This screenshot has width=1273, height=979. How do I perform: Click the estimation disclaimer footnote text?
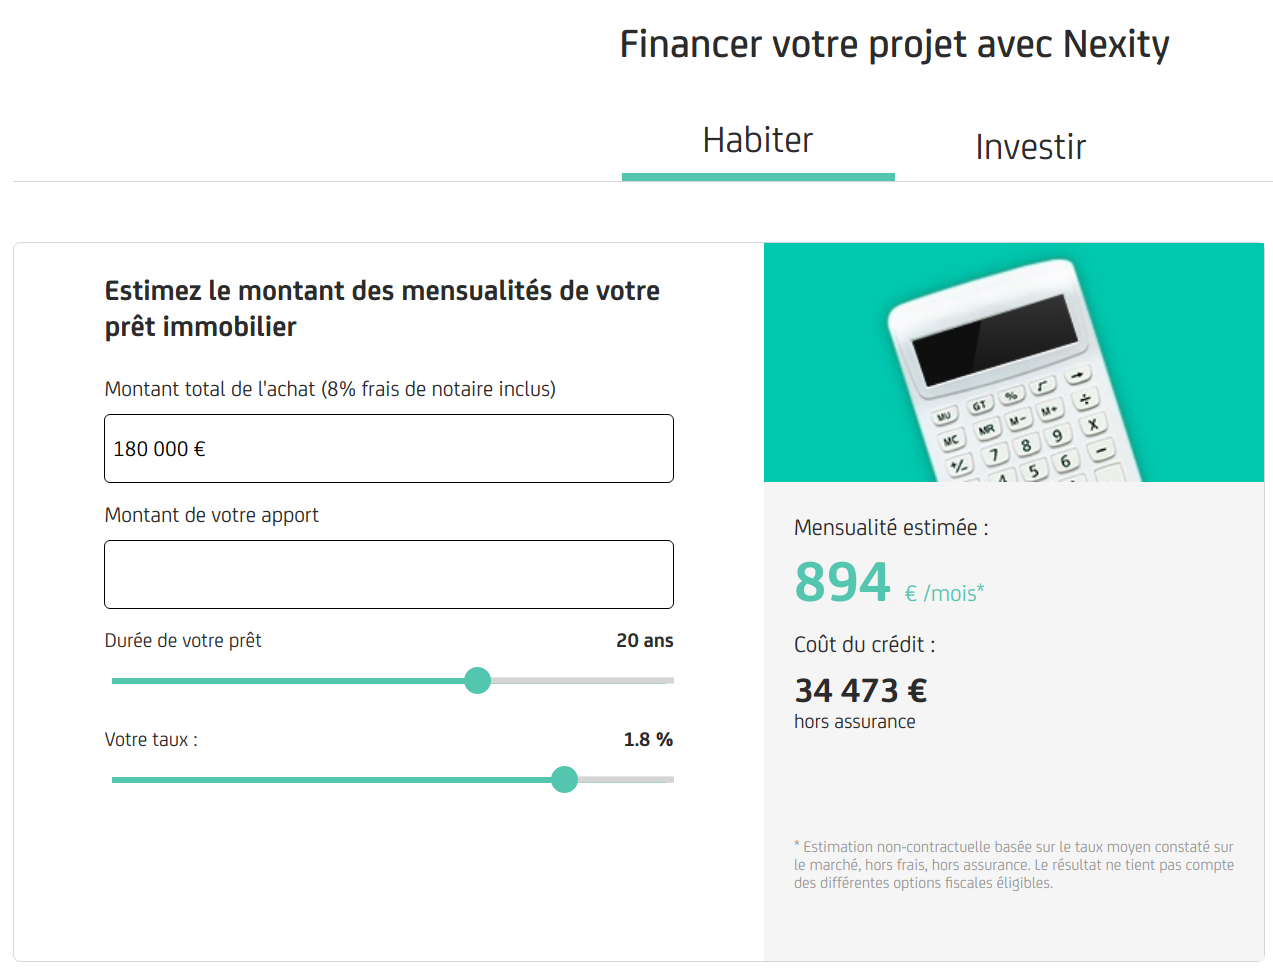1014,865
